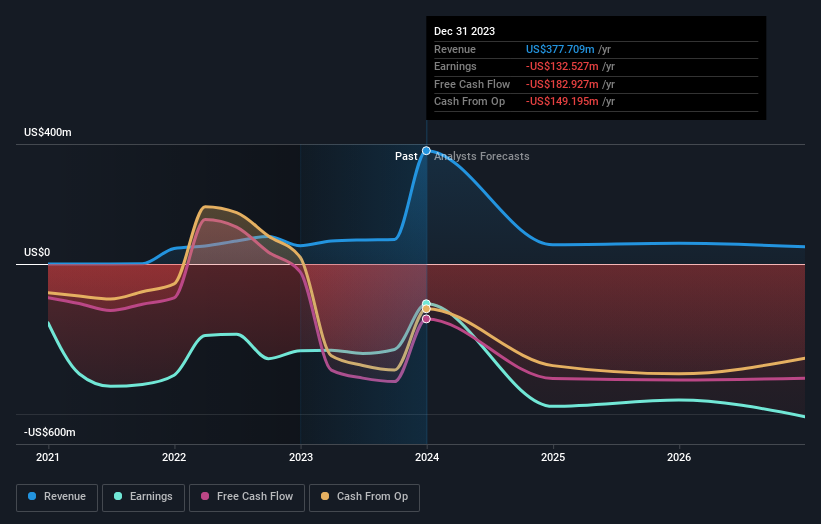821x524 pixels.
Task: Click the Revenue value US$377.709m in tooltip
Action: click(x=560, y=49)
